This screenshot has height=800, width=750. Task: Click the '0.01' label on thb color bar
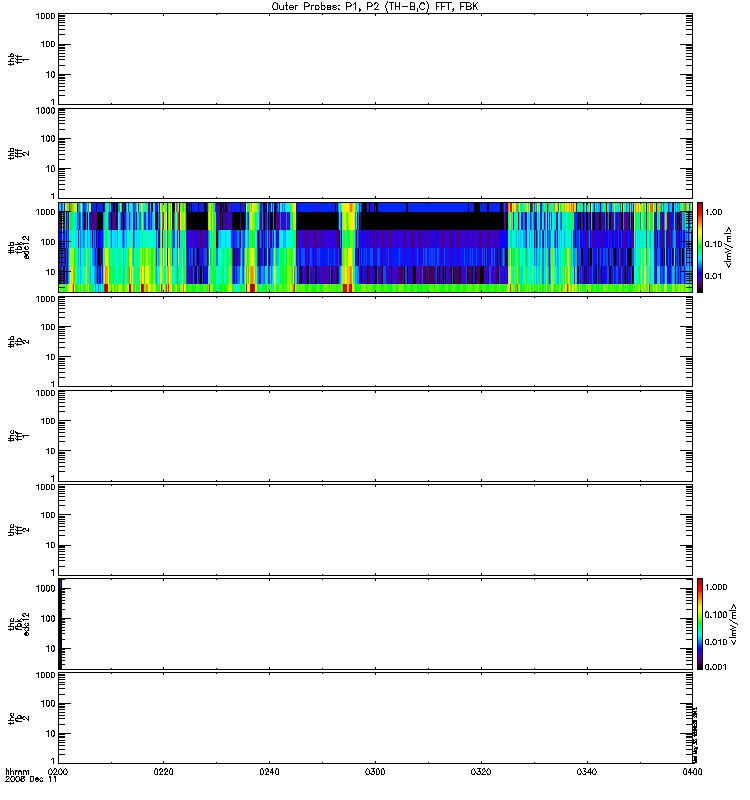coord(713,276)
